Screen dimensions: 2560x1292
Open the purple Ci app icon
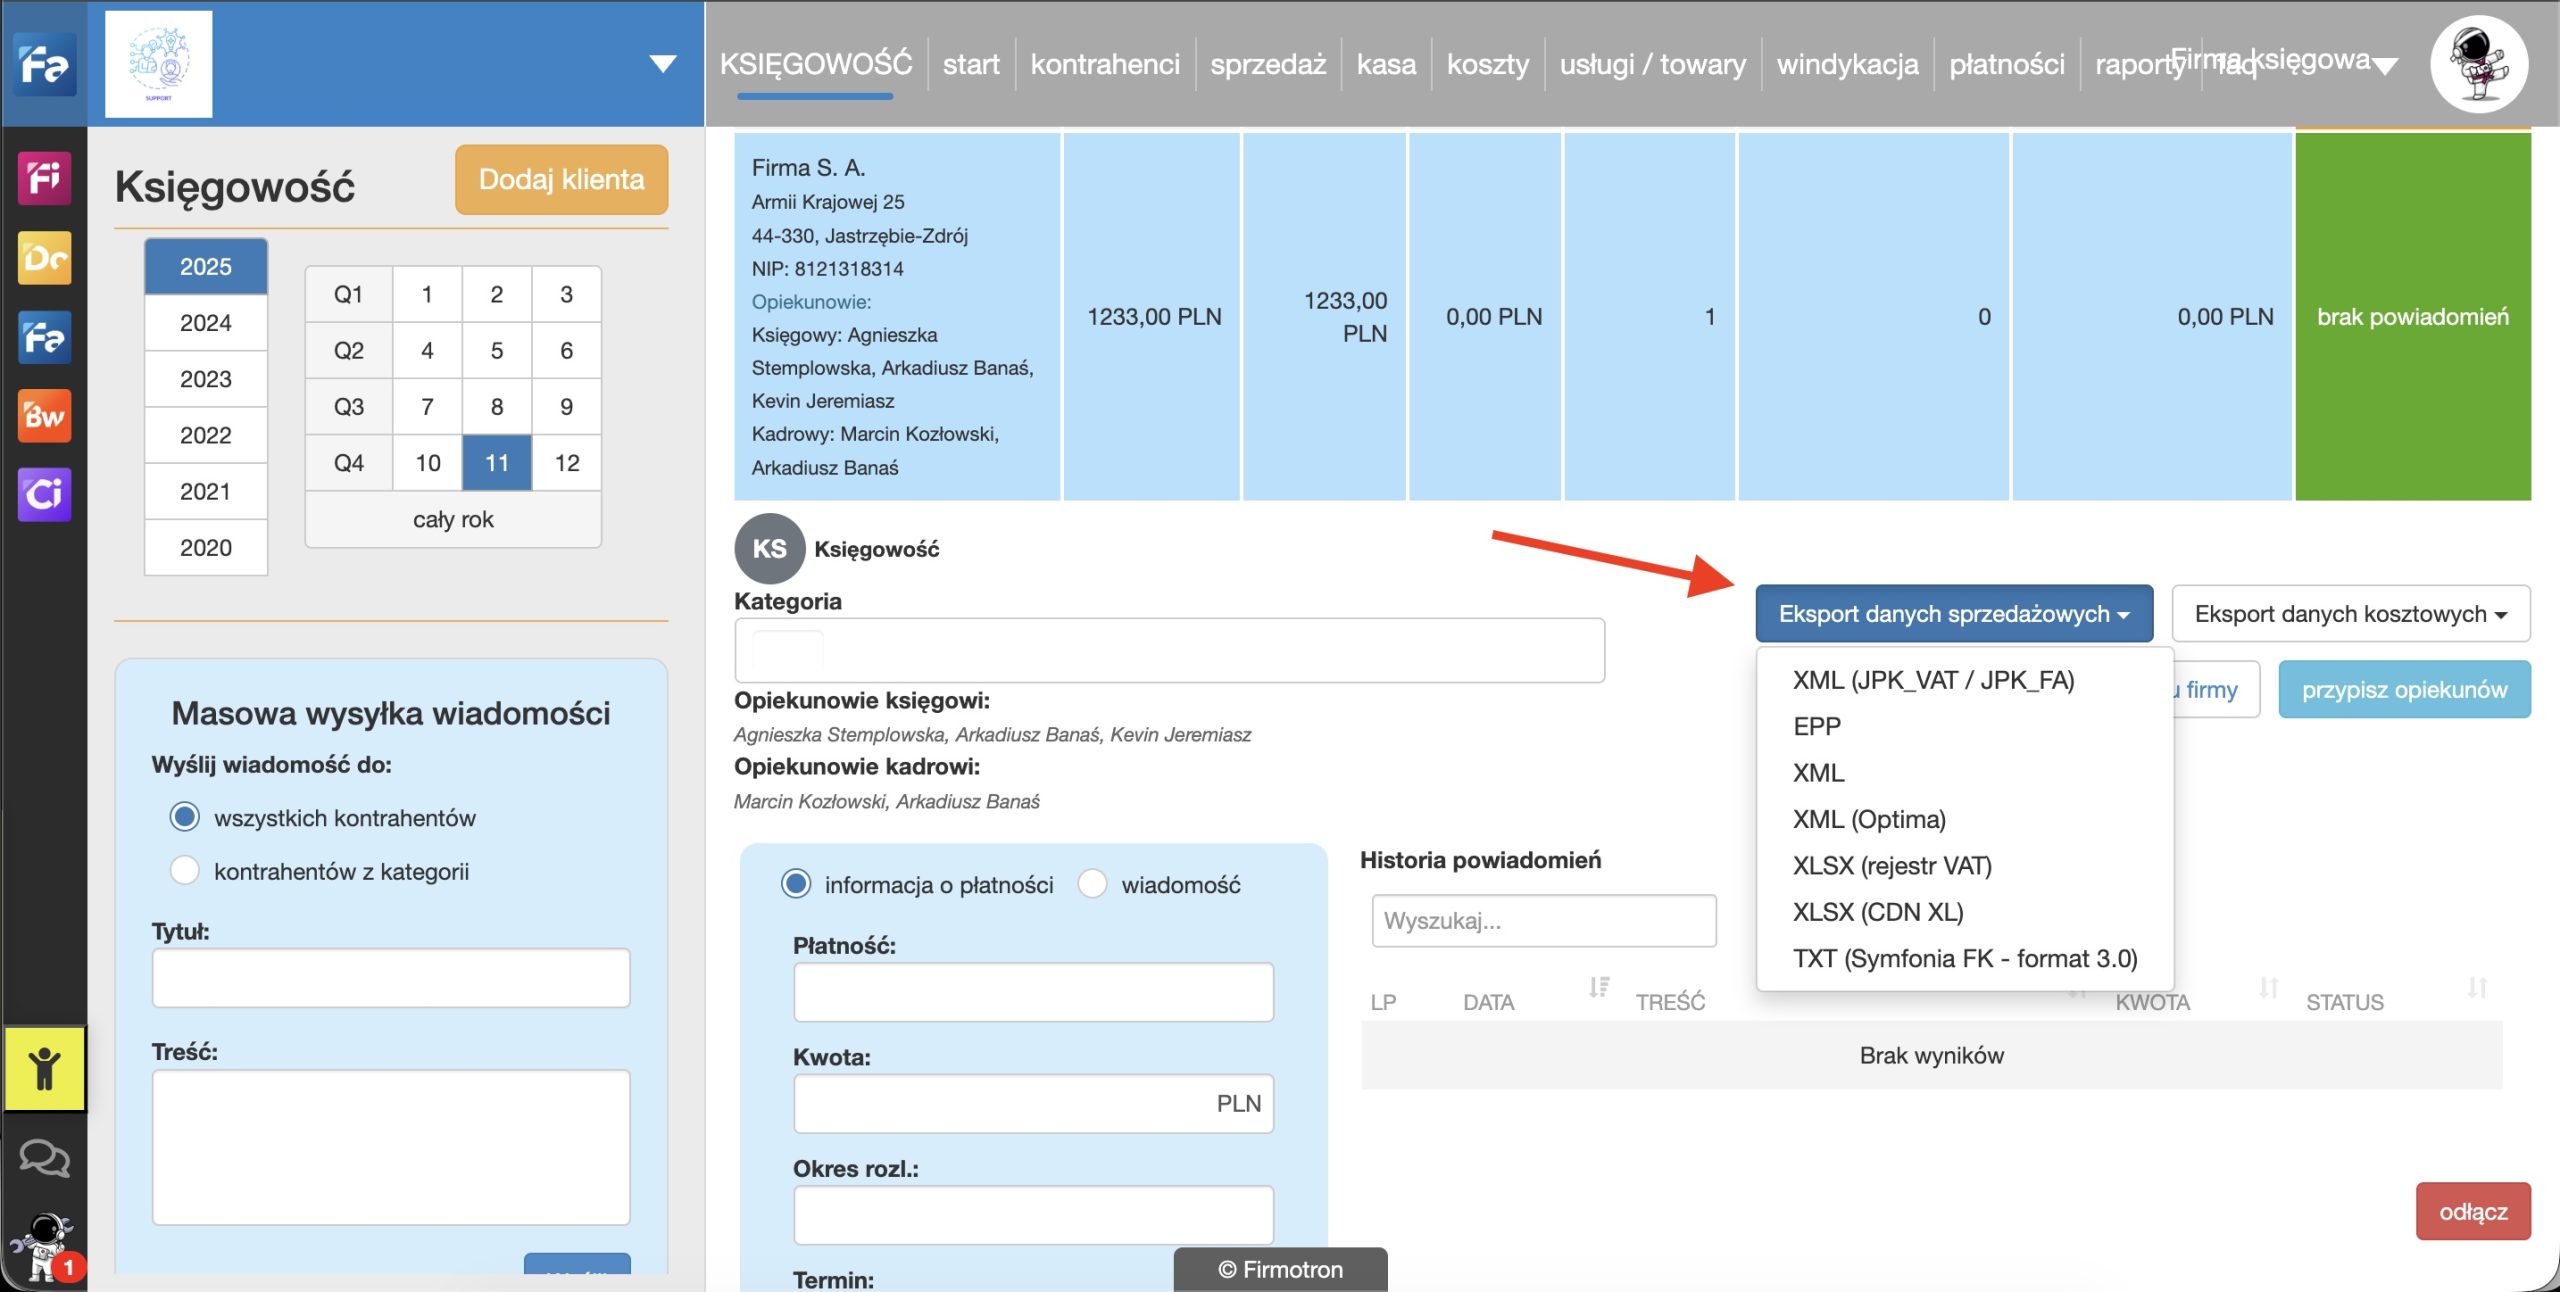click(x=44, y=494)
